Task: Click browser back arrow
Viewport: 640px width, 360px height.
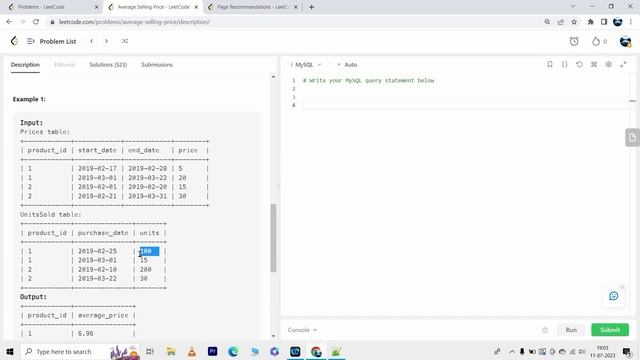Action: (x=9, y=22)
